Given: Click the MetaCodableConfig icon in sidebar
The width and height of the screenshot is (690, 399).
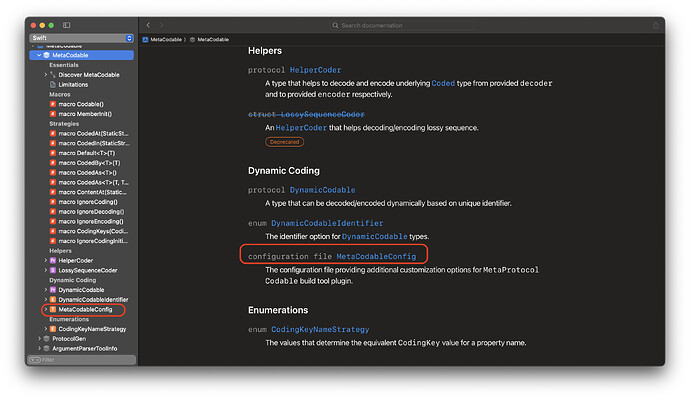Looking at the screenshot, I should tap(53, 309).
